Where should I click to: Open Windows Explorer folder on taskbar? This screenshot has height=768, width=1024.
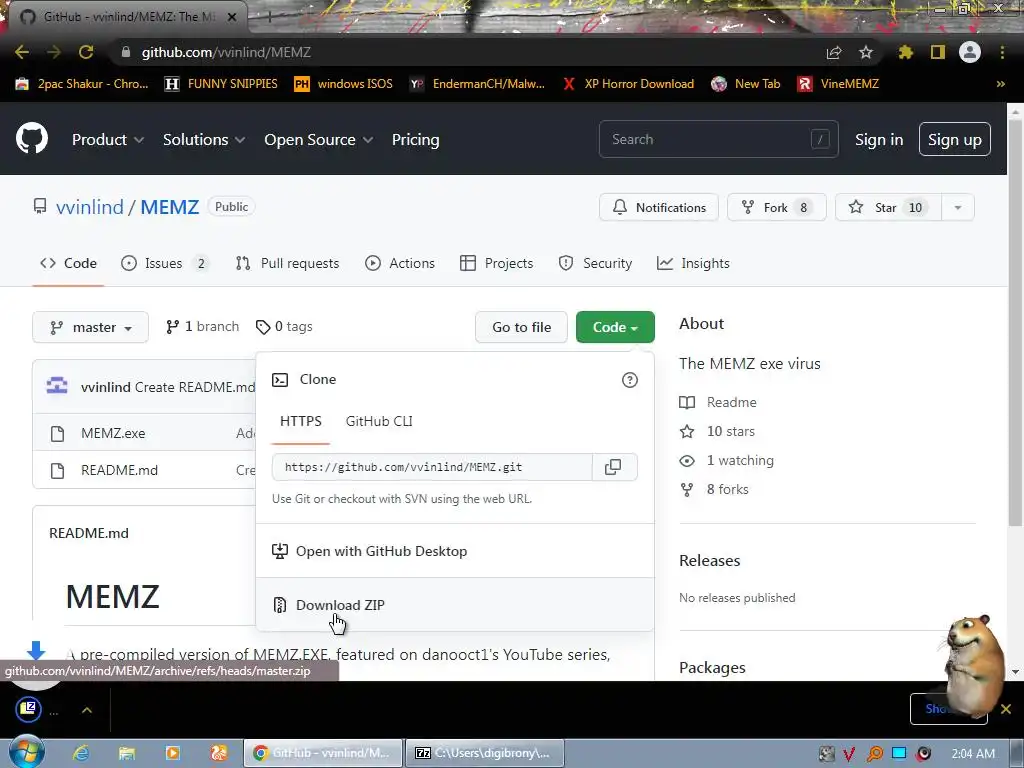coord(127,753)
